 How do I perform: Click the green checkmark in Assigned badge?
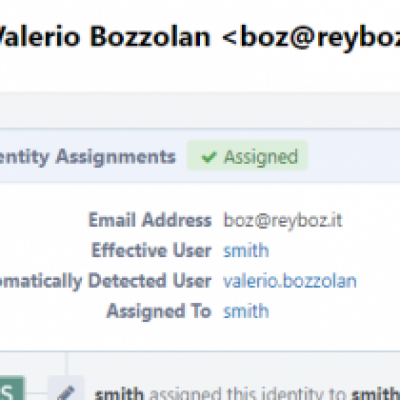209,157
